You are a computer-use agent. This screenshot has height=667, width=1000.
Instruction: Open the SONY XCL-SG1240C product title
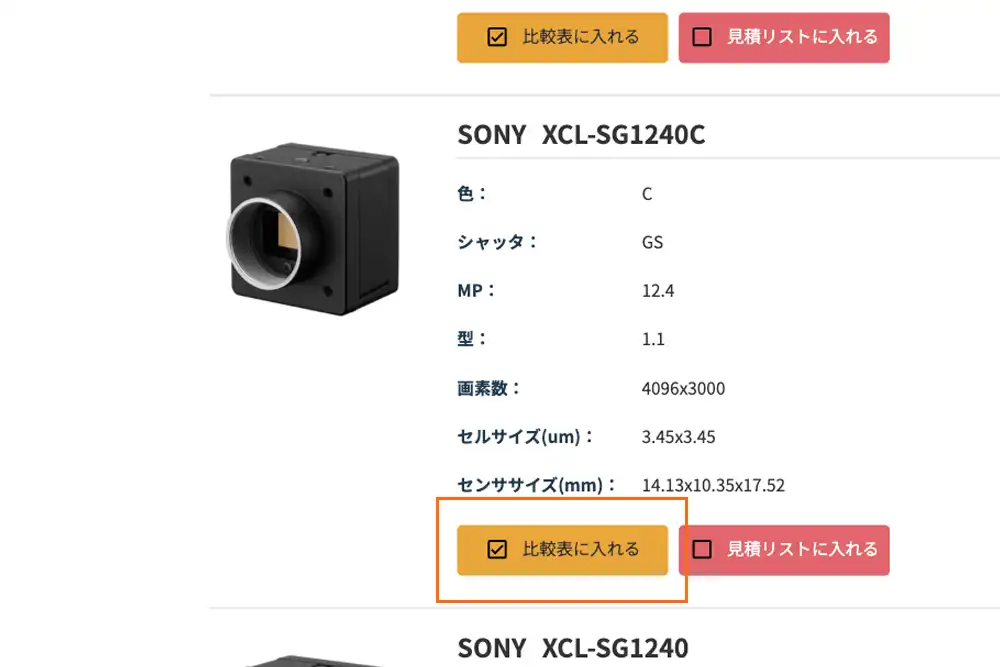tap(581, 134)
